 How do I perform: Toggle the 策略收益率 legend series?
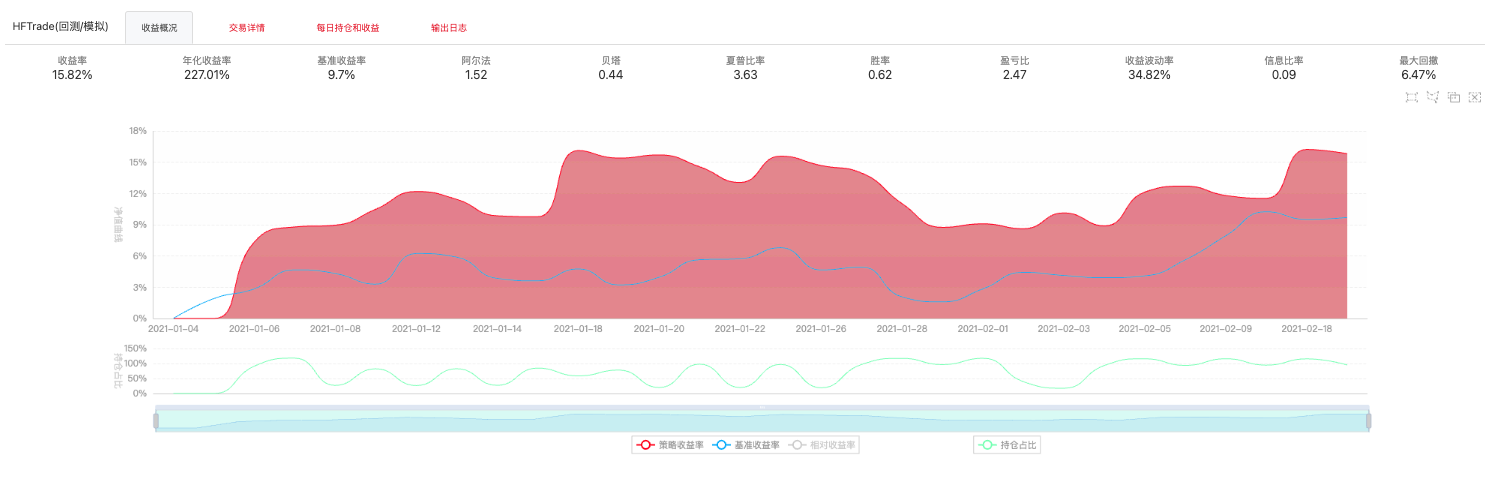(669, 445)
